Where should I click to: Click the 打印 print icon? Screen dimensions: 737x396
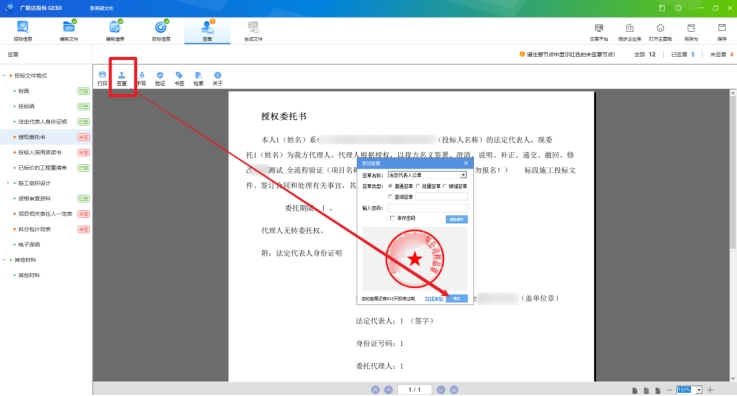coord(102,78)
